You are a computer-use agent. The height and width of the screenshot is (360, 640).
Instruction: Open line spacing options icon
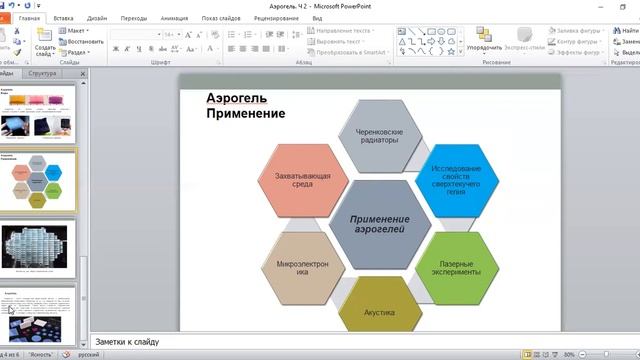point(297,35)
